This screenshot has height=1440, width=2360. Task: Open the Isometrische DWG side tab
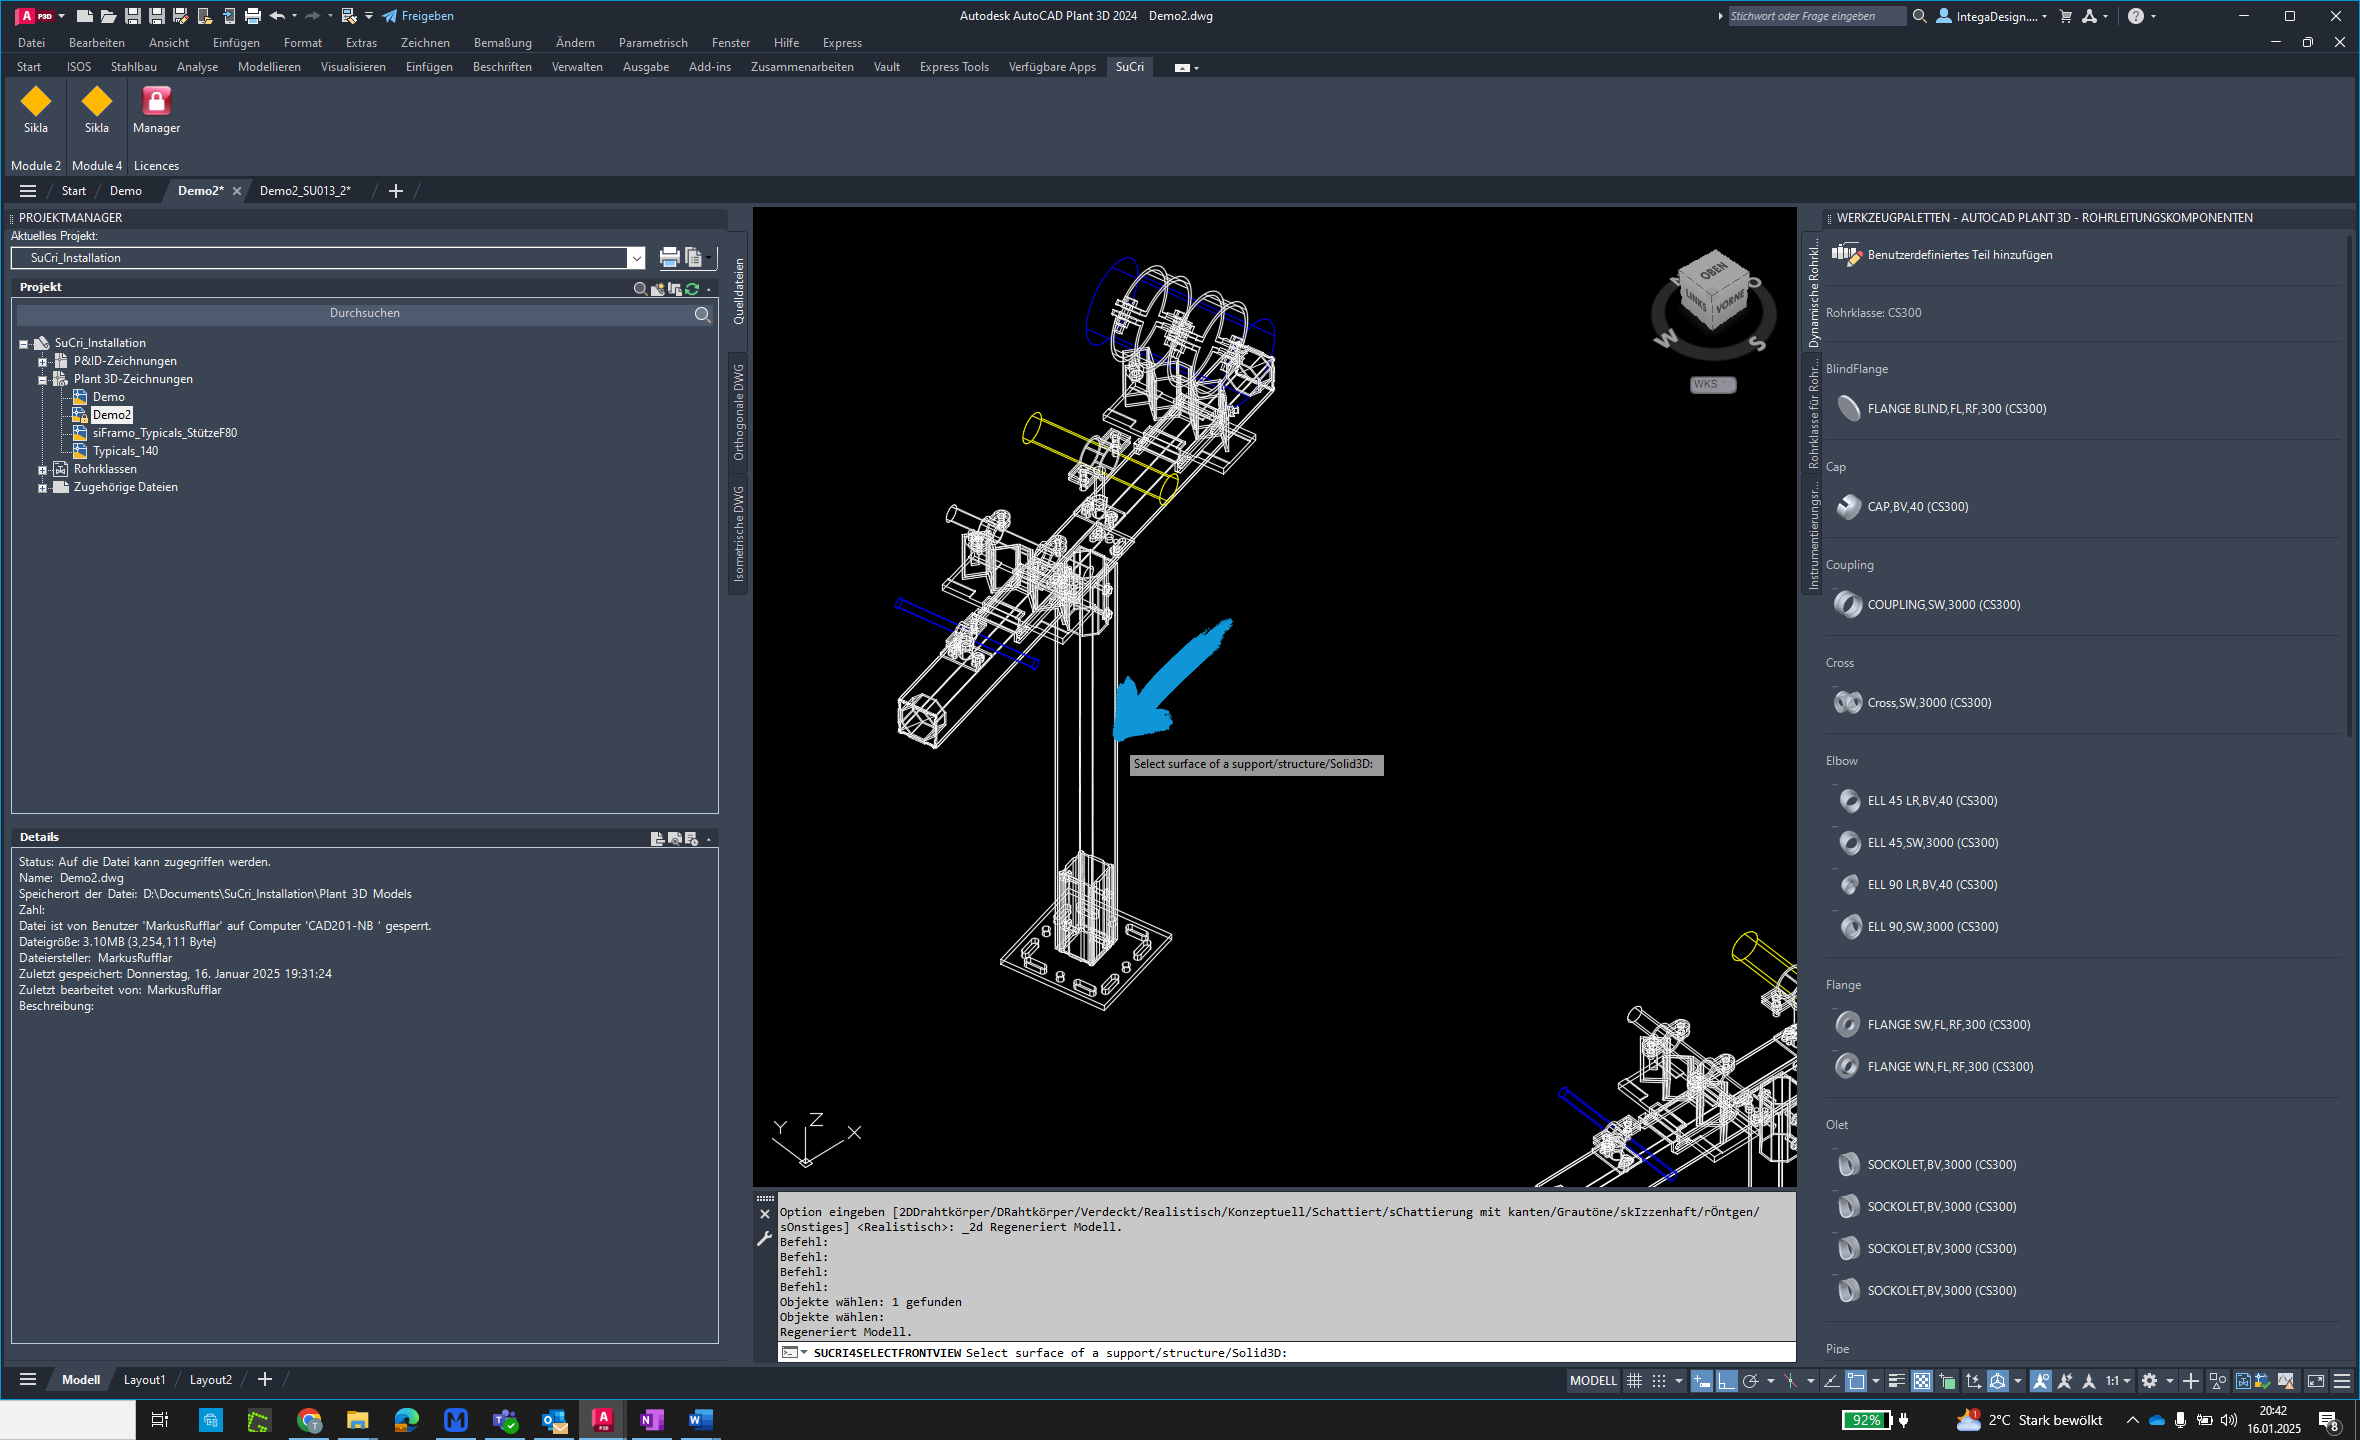tap(739, 535)
